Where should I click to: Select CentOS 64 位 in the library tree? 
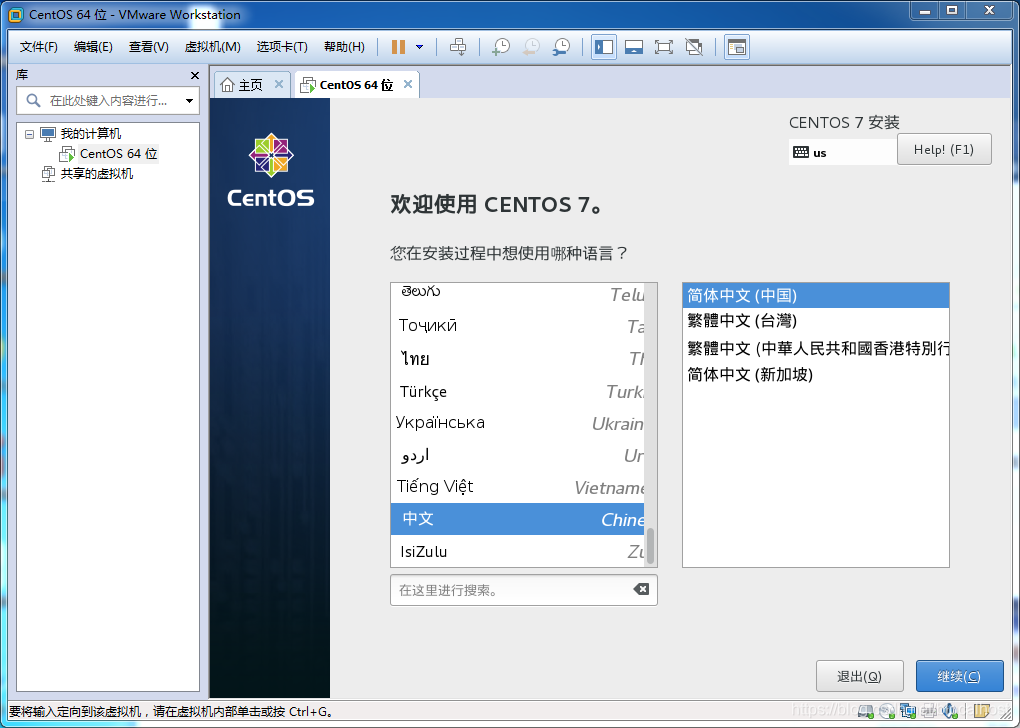pos(118,154)
